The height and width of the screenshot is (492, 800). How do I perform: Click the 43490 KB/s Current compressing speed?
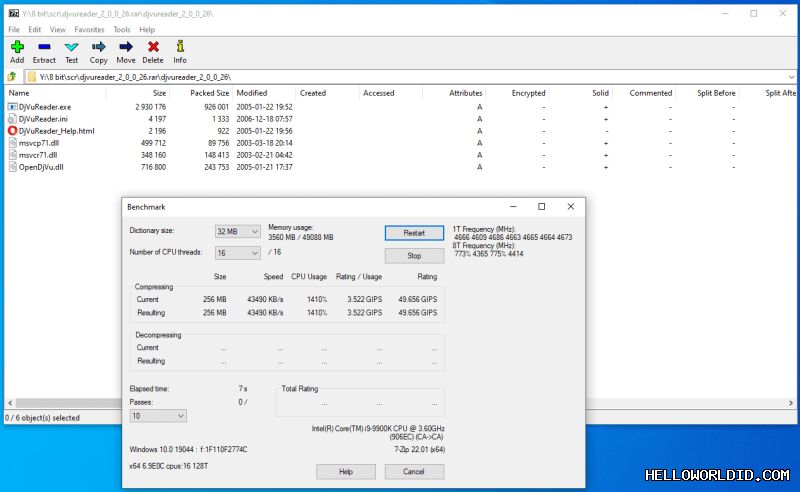click(x=265, y=300)
